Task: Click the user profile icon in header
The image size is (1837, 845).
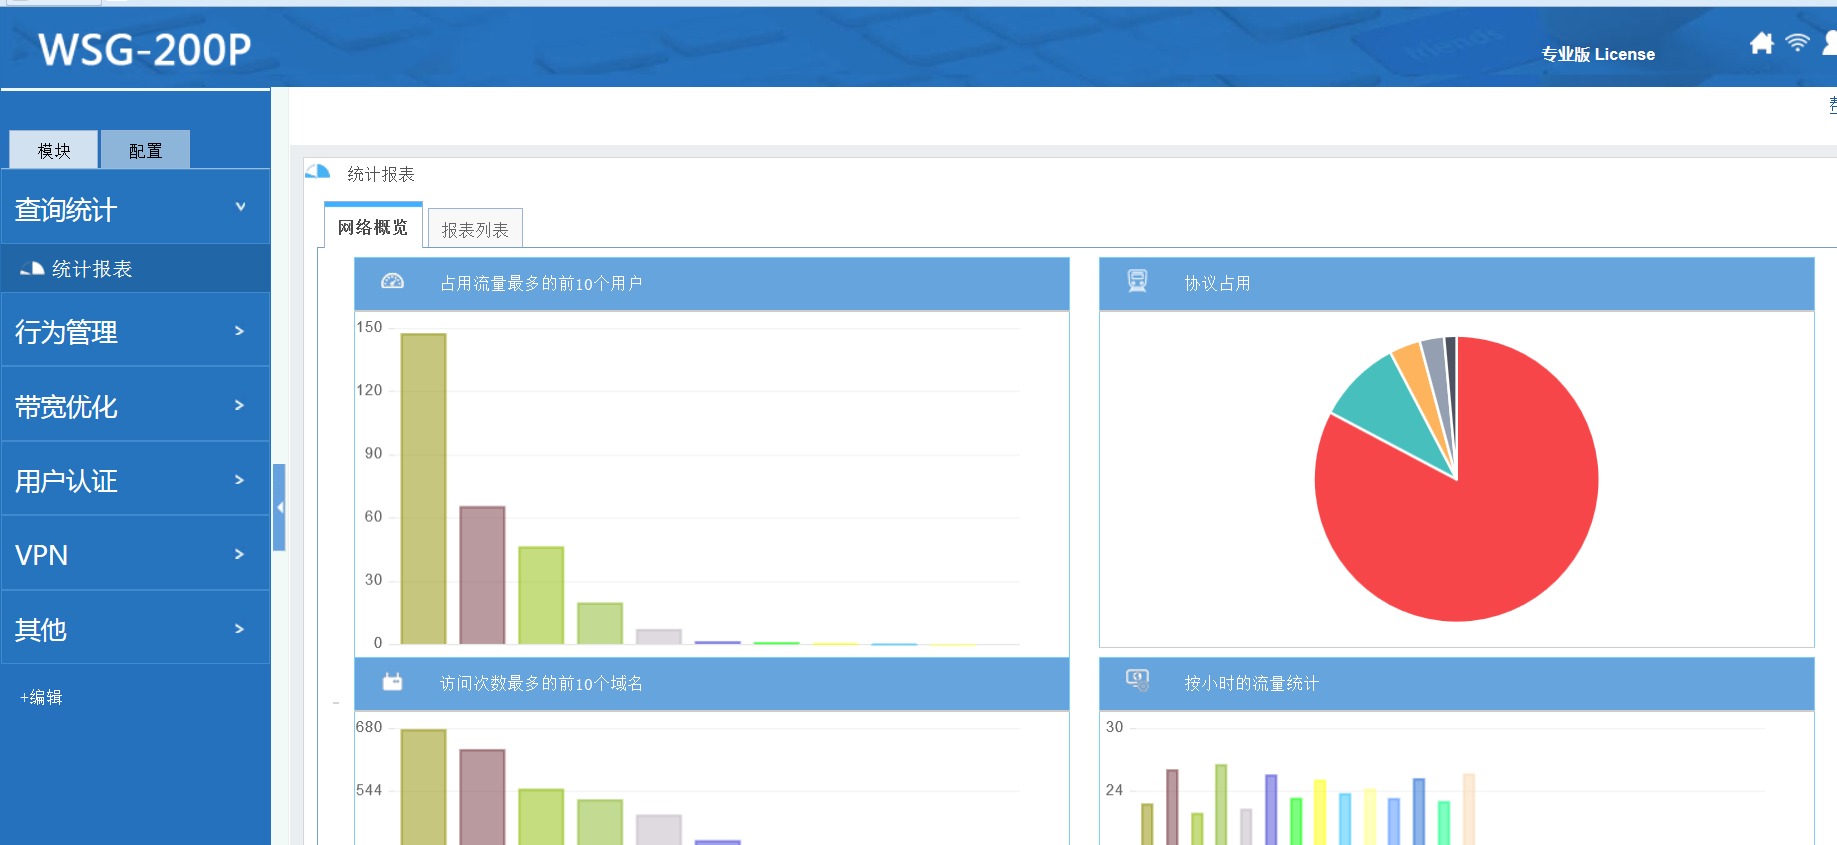Action: 1829,43
